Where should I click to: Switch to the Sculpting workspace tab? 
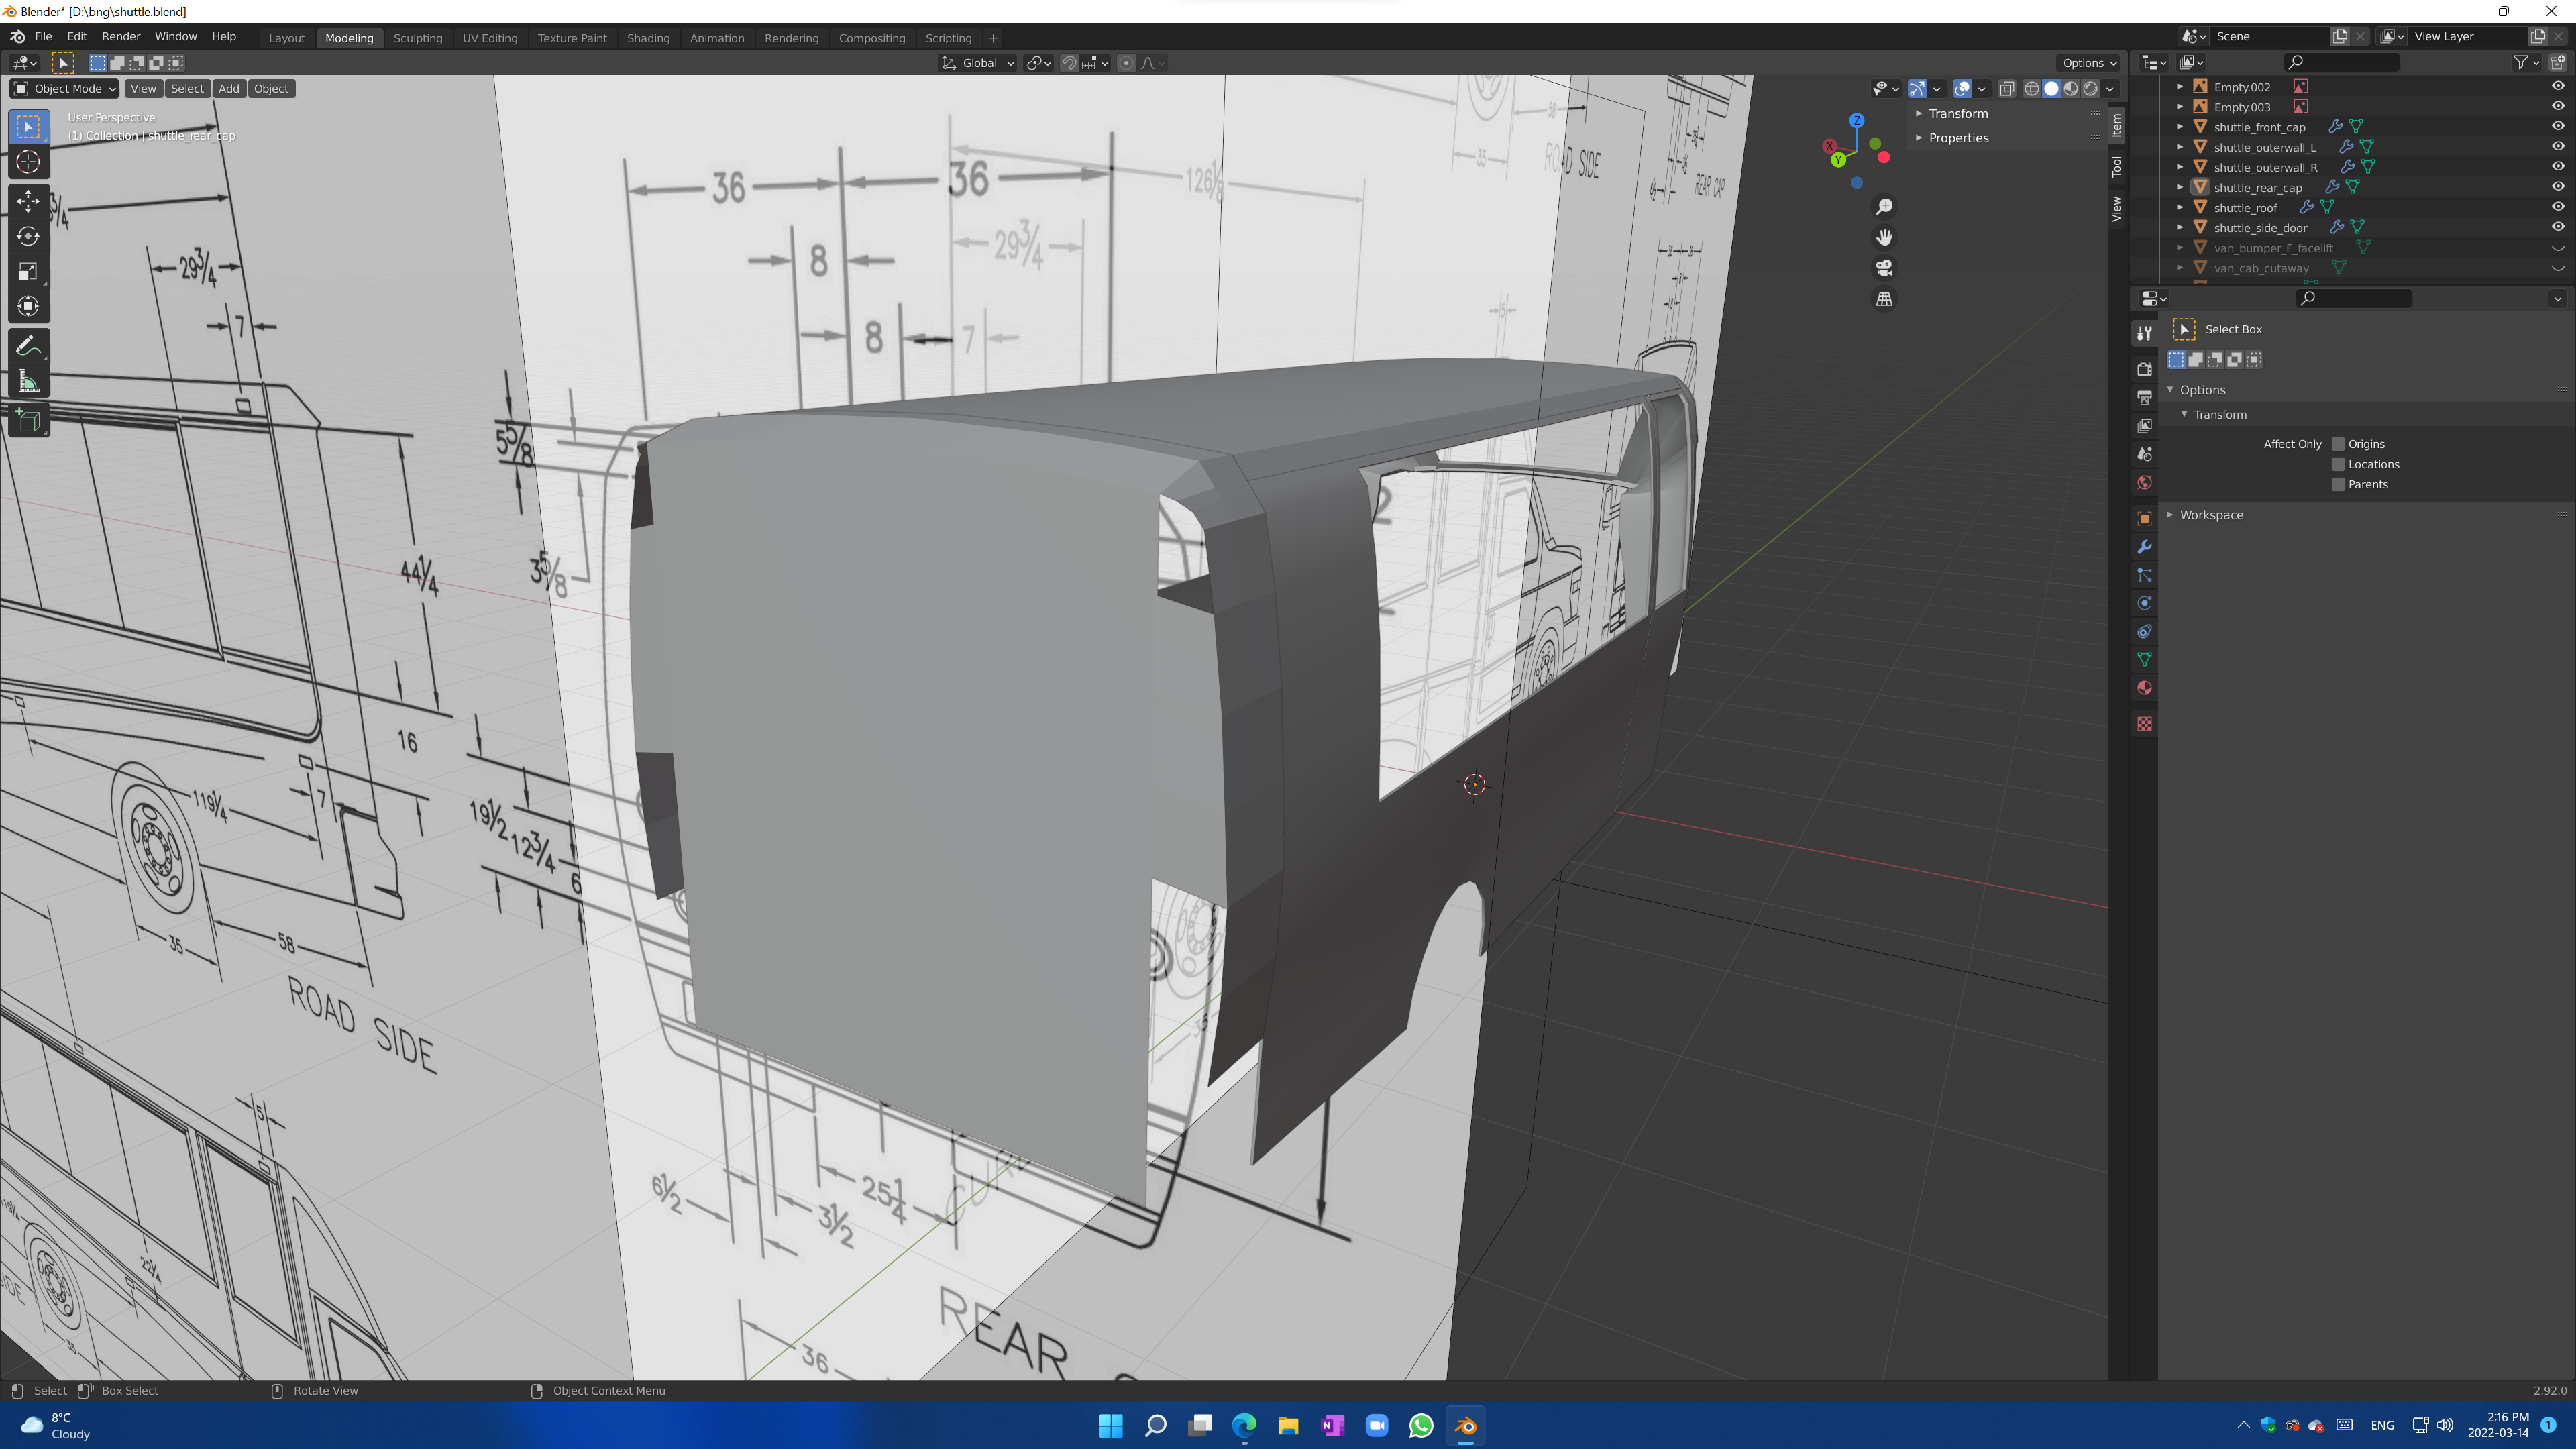(417, 38)
